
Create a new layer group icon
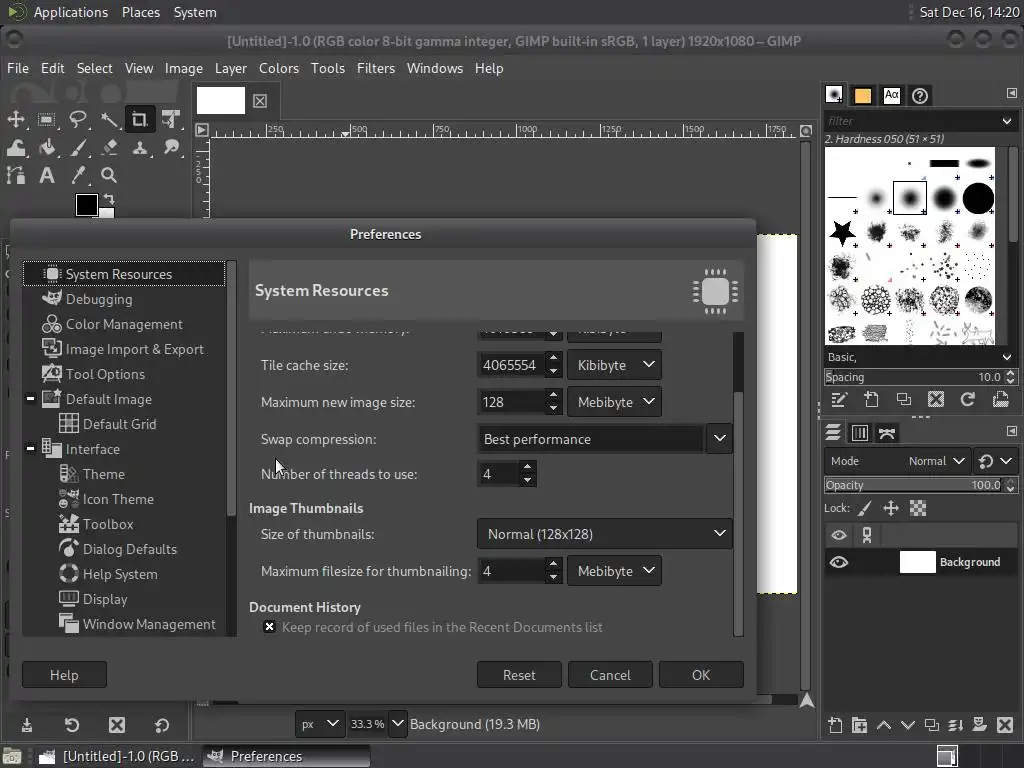pyautogui.click(x=859, y=725)
